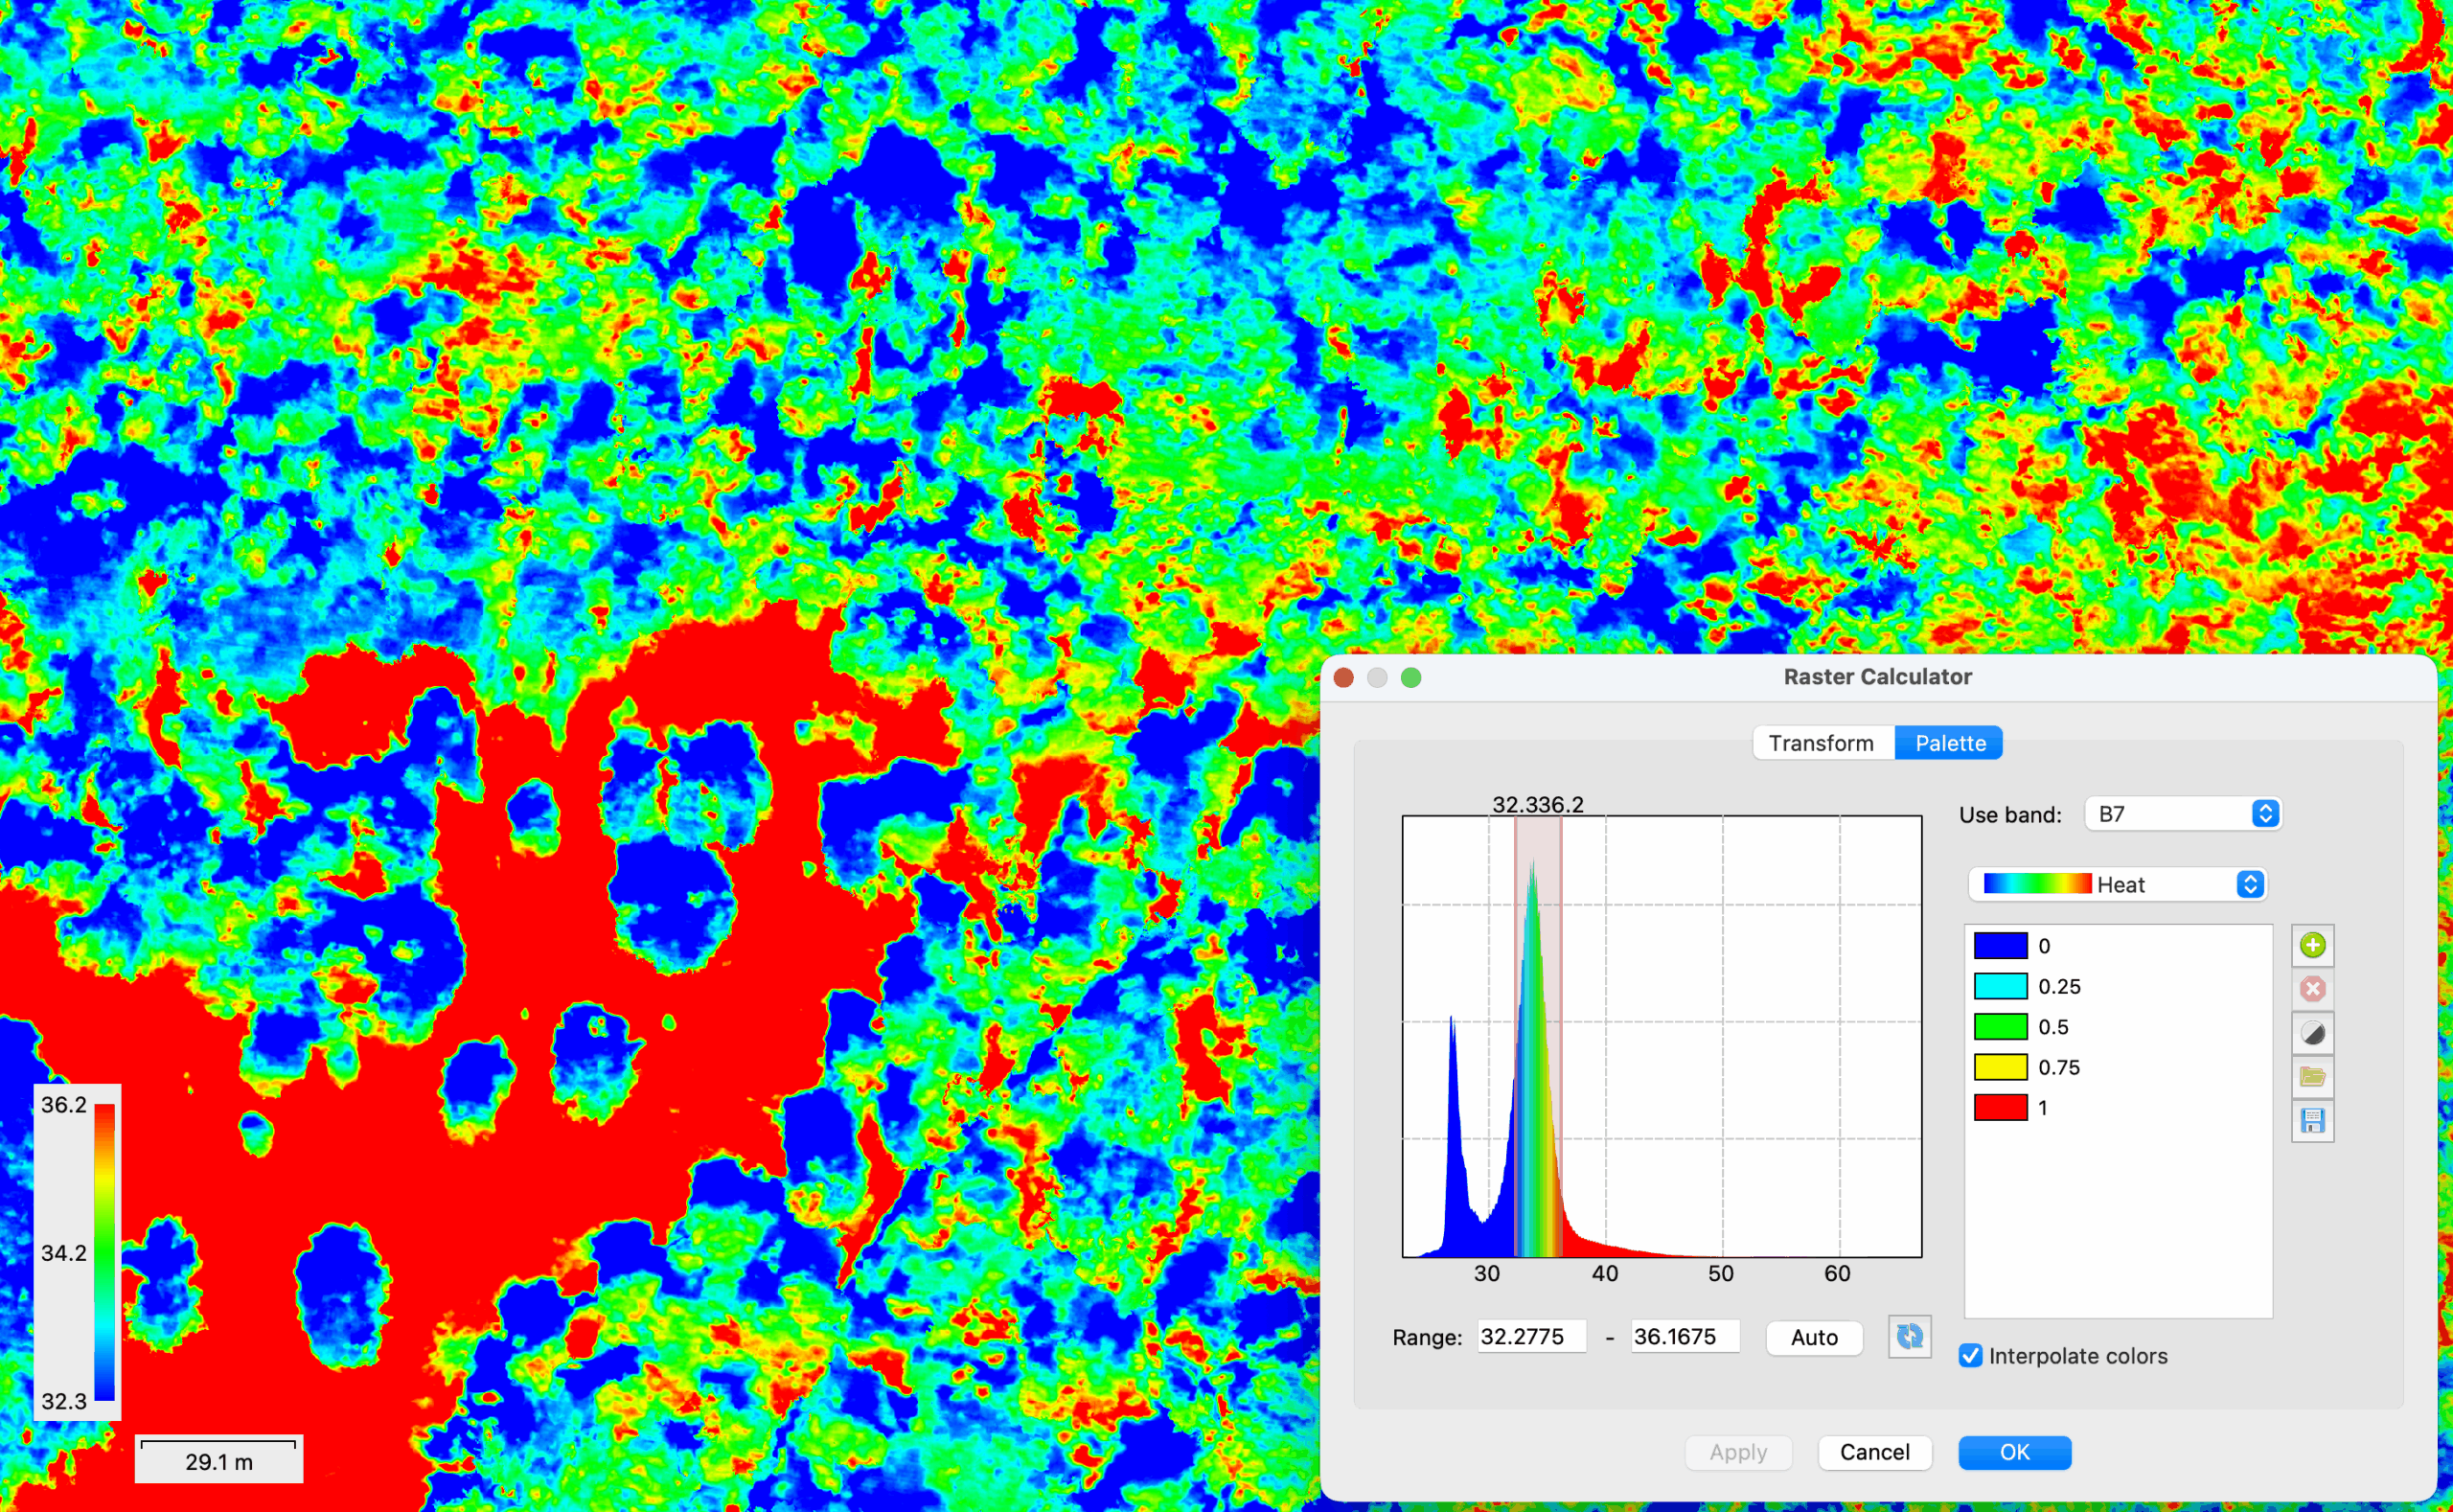The width and height of the screenshot is (2453, 1512).
Task: Add a new palette color stop
Action: click(2312, 945)
